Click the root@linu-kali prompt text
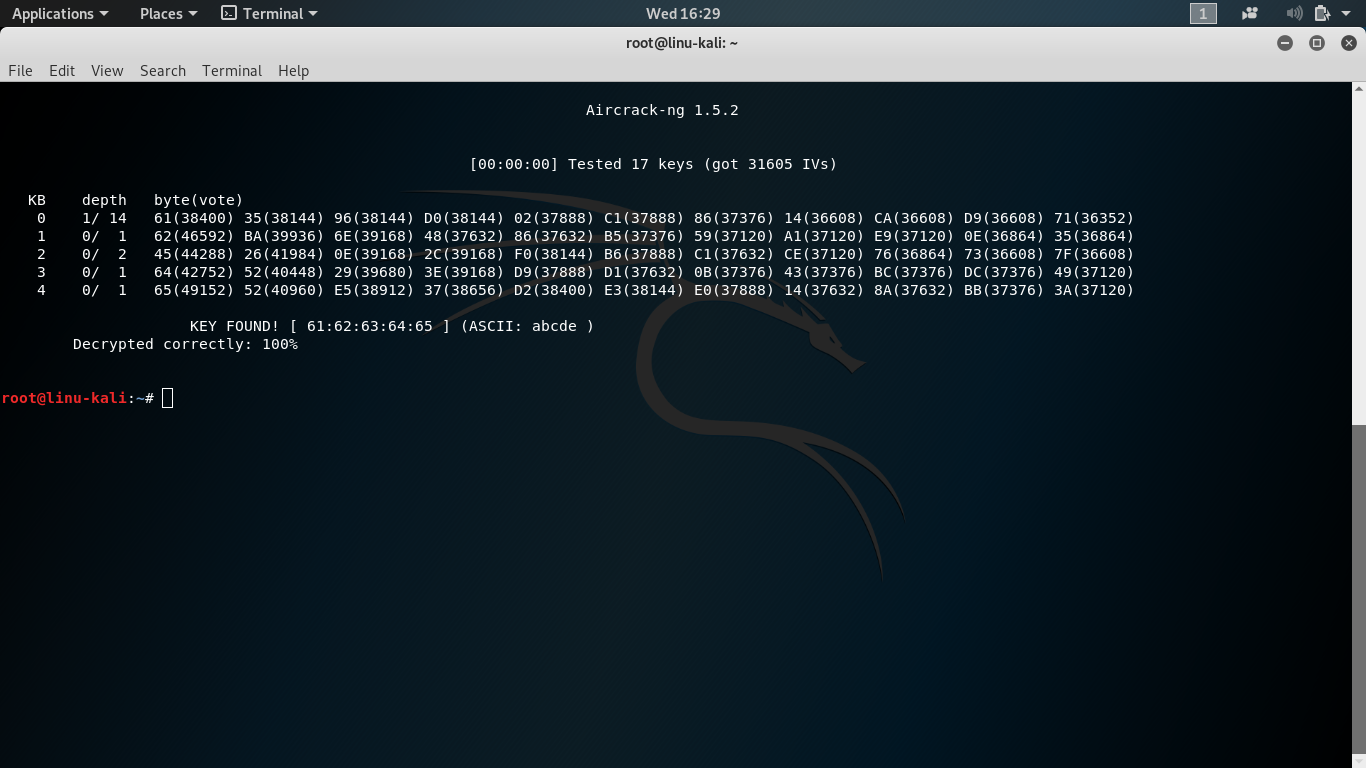Screen dimensions: 1366x768 (64, 398)
